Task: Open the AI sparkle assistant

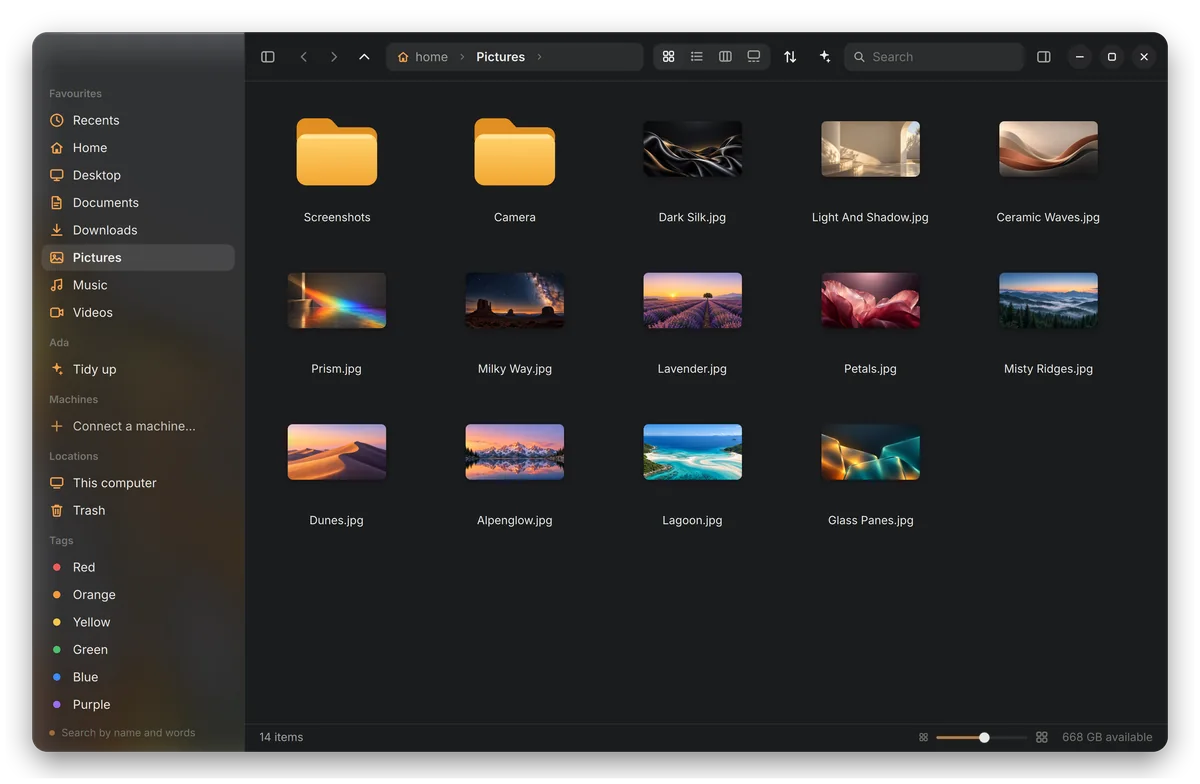Action: 824,57
